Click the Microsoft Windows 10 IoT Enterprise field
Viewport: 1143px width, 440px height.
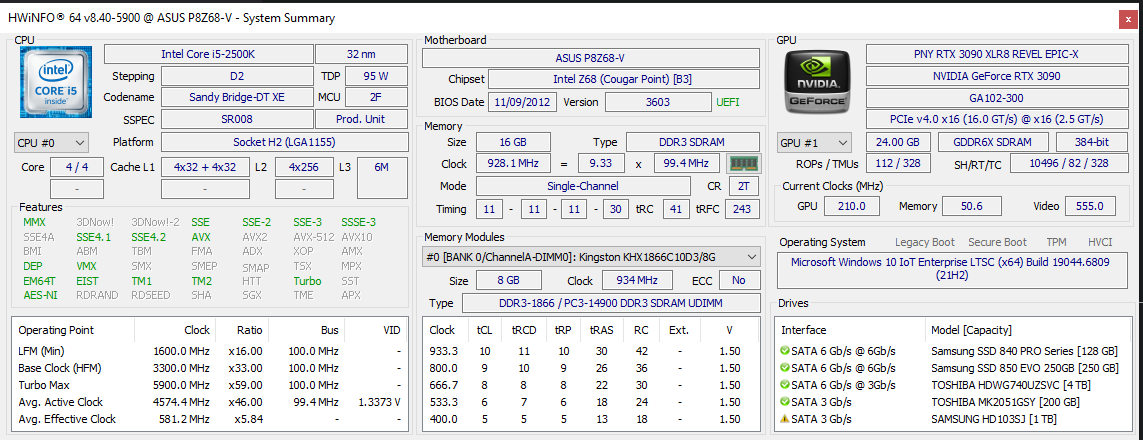coord(952,269)
